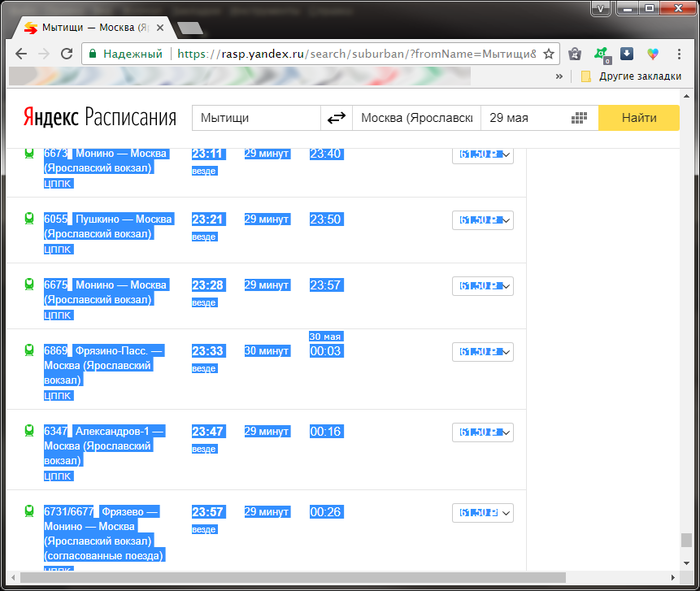The height and width of the screenshot is (591, 700).
Task: Click train icon of route 6675
Action: (x=29, y=284)
